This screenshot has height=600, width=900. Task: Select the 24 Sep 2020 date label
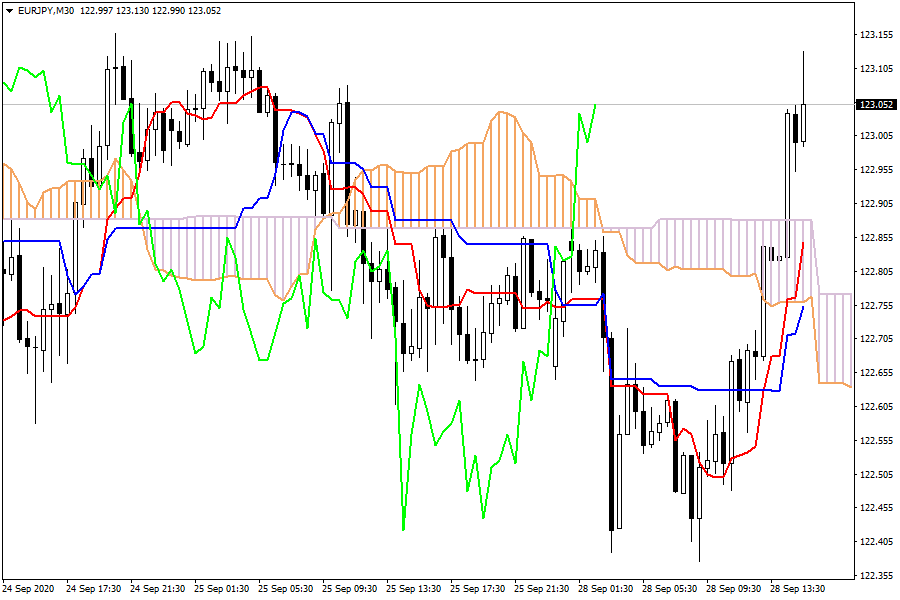pyautogui.click(x=29, y=588)
